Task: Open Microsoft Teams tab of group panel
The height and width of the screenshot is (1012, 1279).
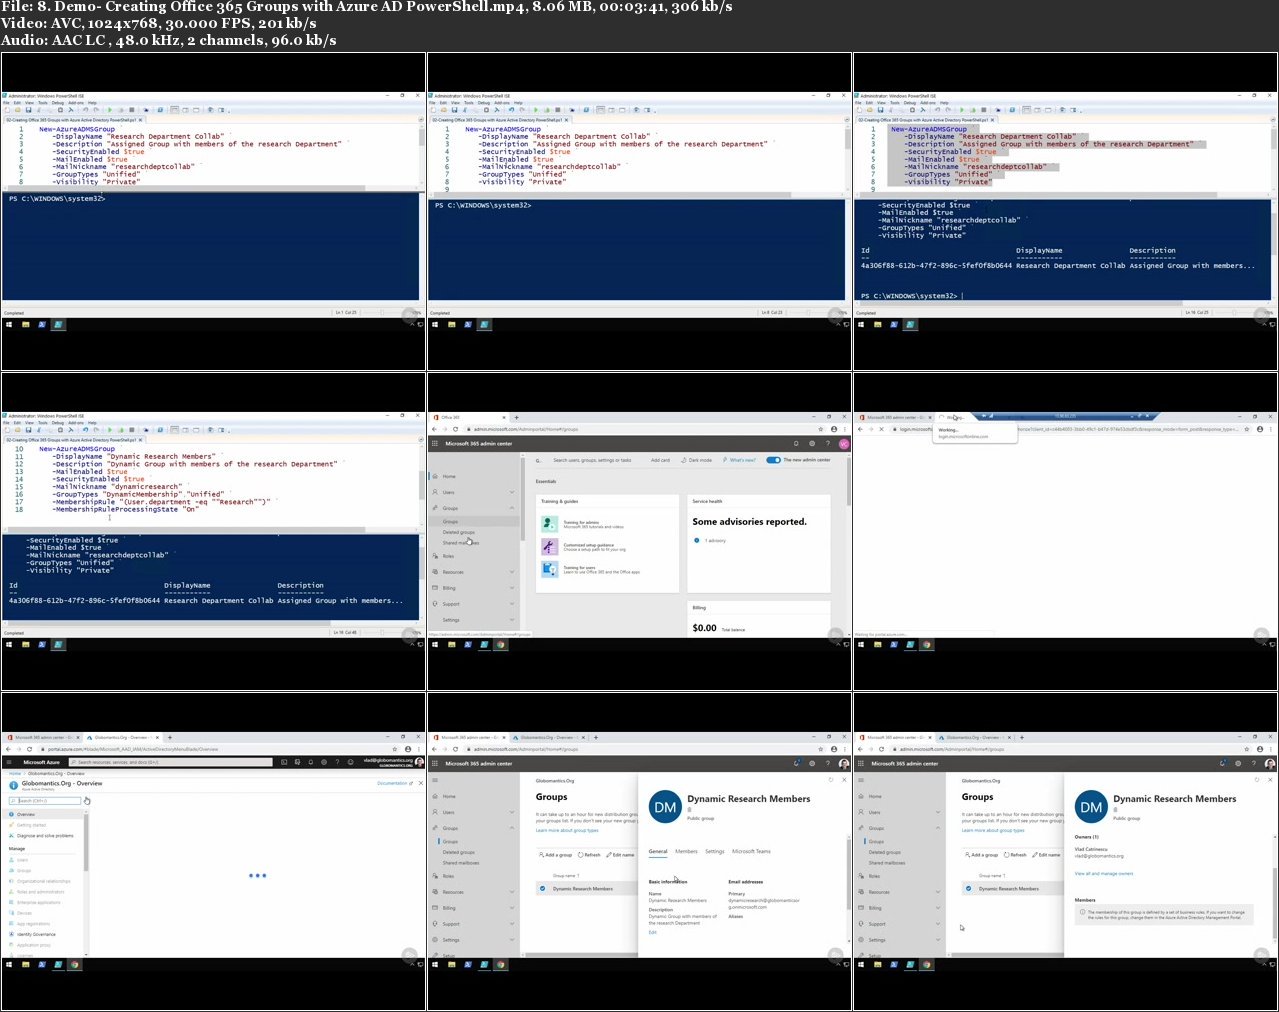Action: click(x=751, y=851)
